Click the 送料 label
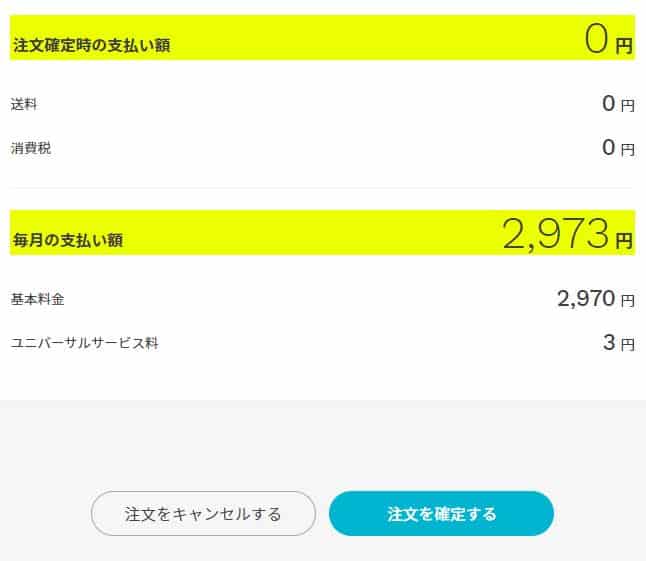The height and width of the screenshot is (561, 646). point(24,104)
